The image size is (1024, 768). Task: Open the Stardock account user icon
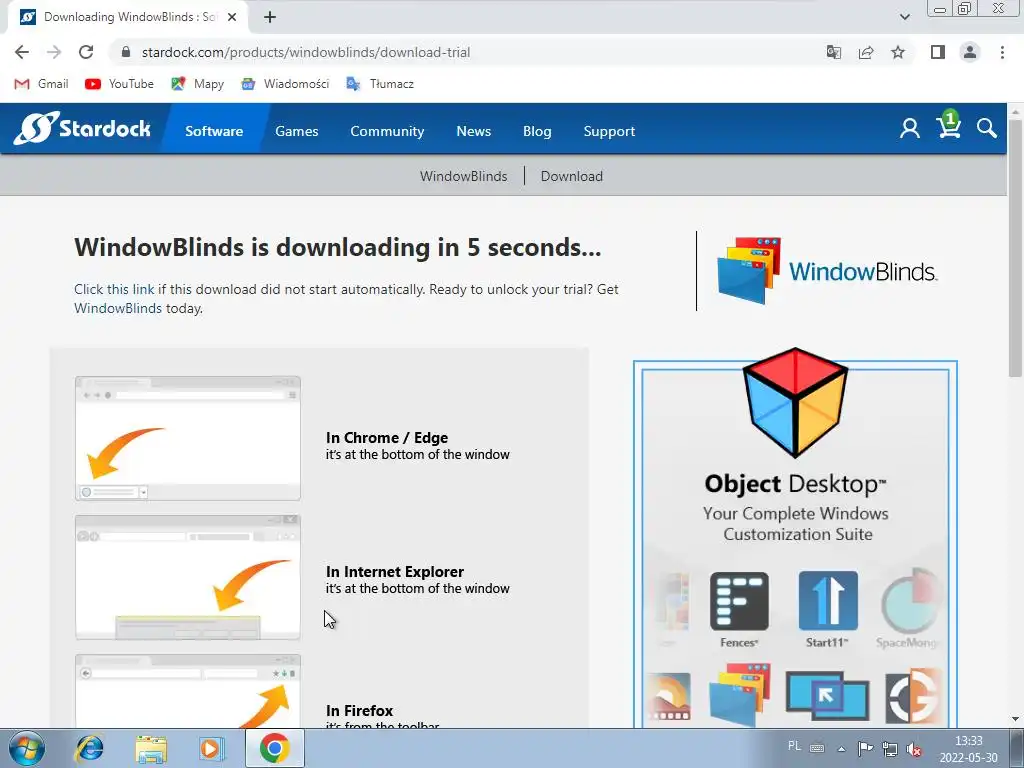[910, 128]
